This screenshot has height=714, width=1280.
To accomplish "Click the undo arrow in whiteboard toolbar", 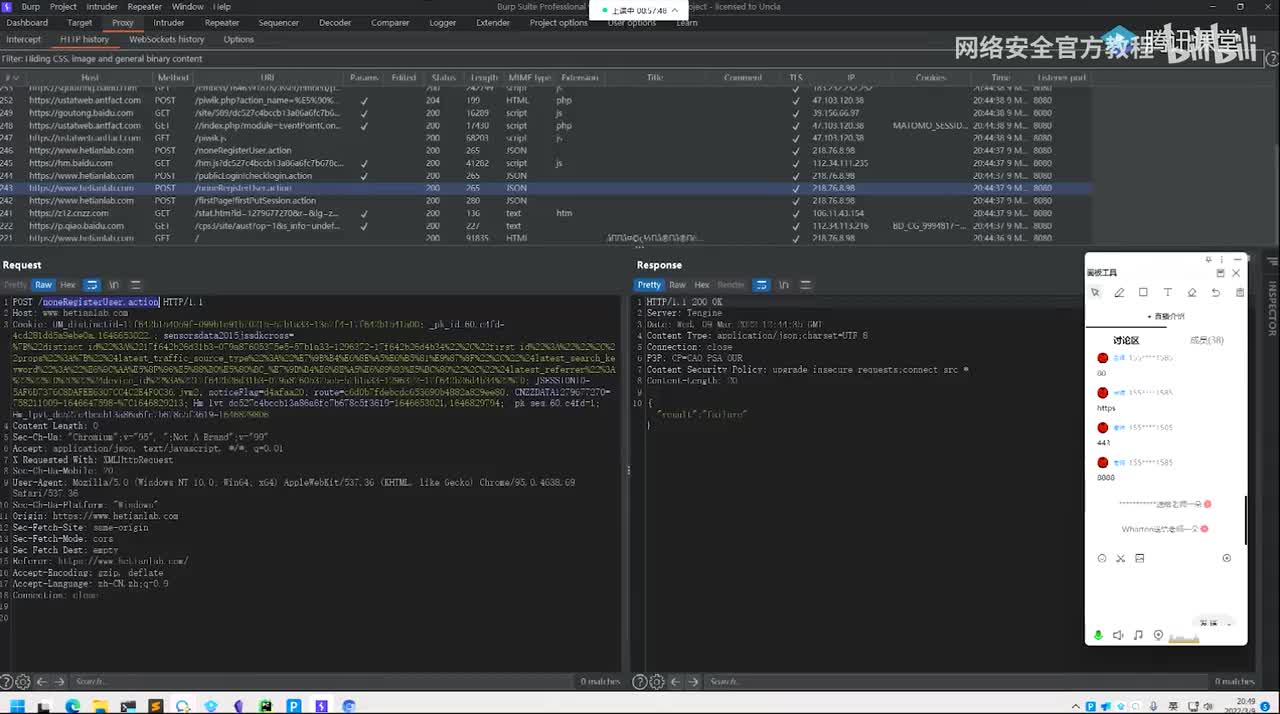I will pyautogui.click(x=1215, y=293).
